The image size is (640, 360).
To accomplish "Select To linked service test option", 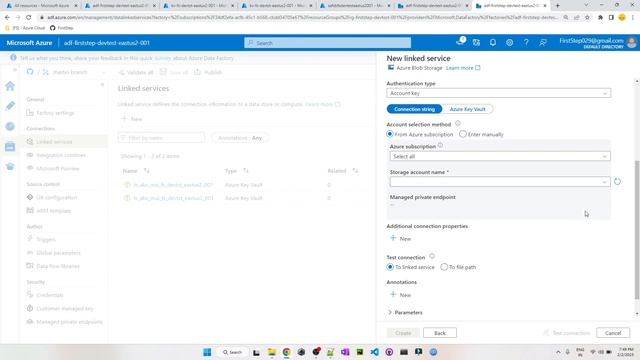I will [390, 267].
